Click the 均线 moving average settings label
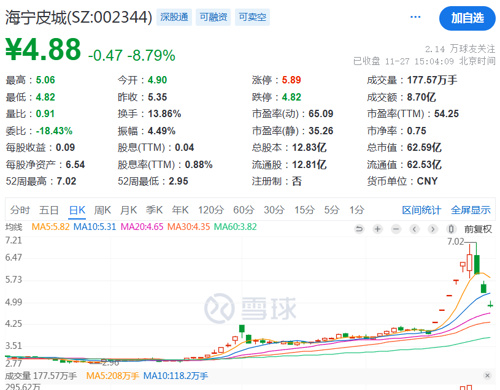The width and height of the screenshot is (500, 390). coord(14,227)
